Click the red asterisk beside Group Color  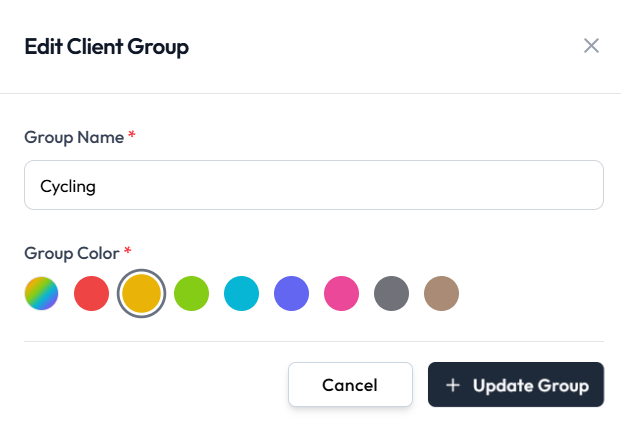click(x=127, y=251)
